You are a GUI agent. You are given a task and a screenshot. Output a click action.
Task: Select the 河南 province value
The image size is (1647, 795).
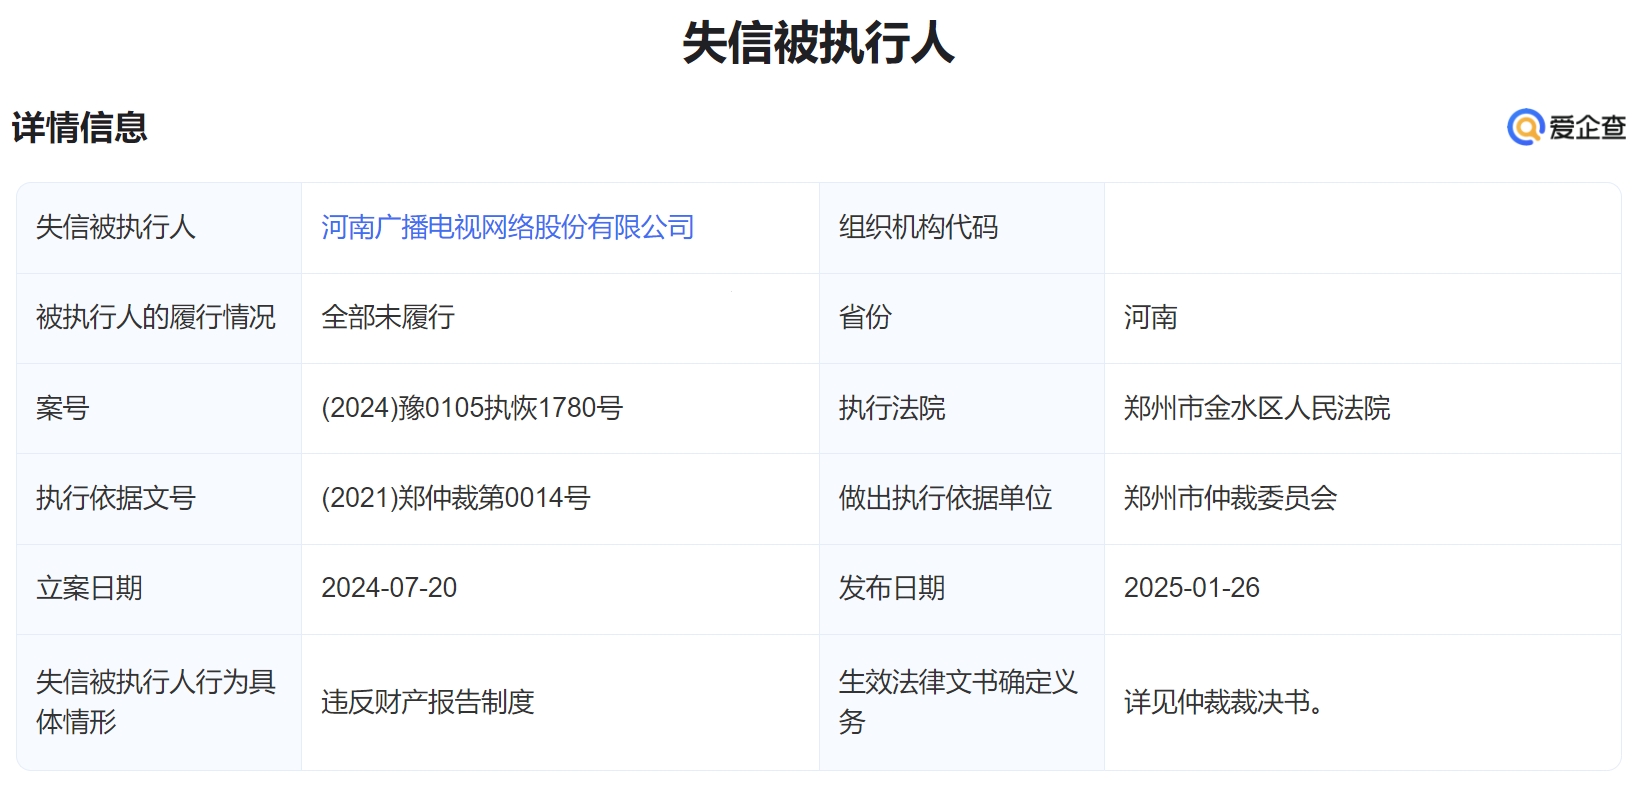(x=1150, y=318)
